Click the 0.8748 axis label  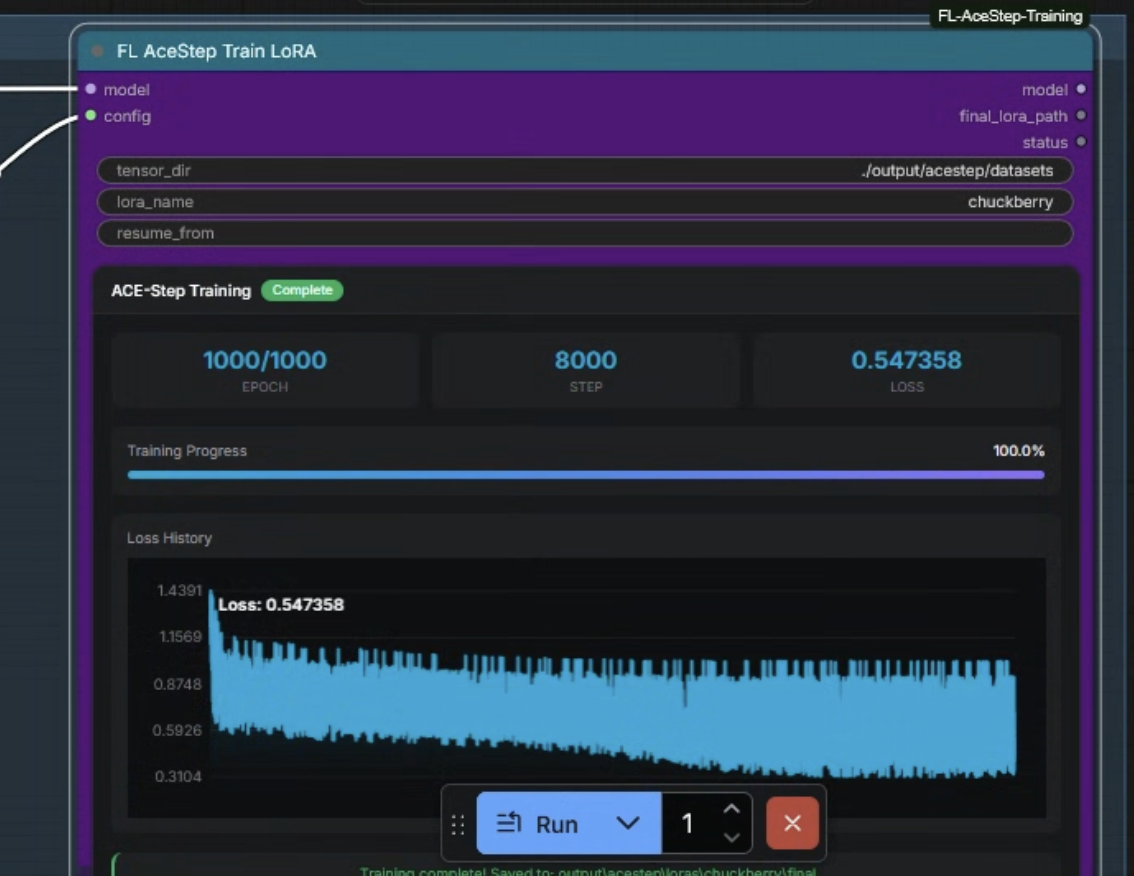click(177, 684)
